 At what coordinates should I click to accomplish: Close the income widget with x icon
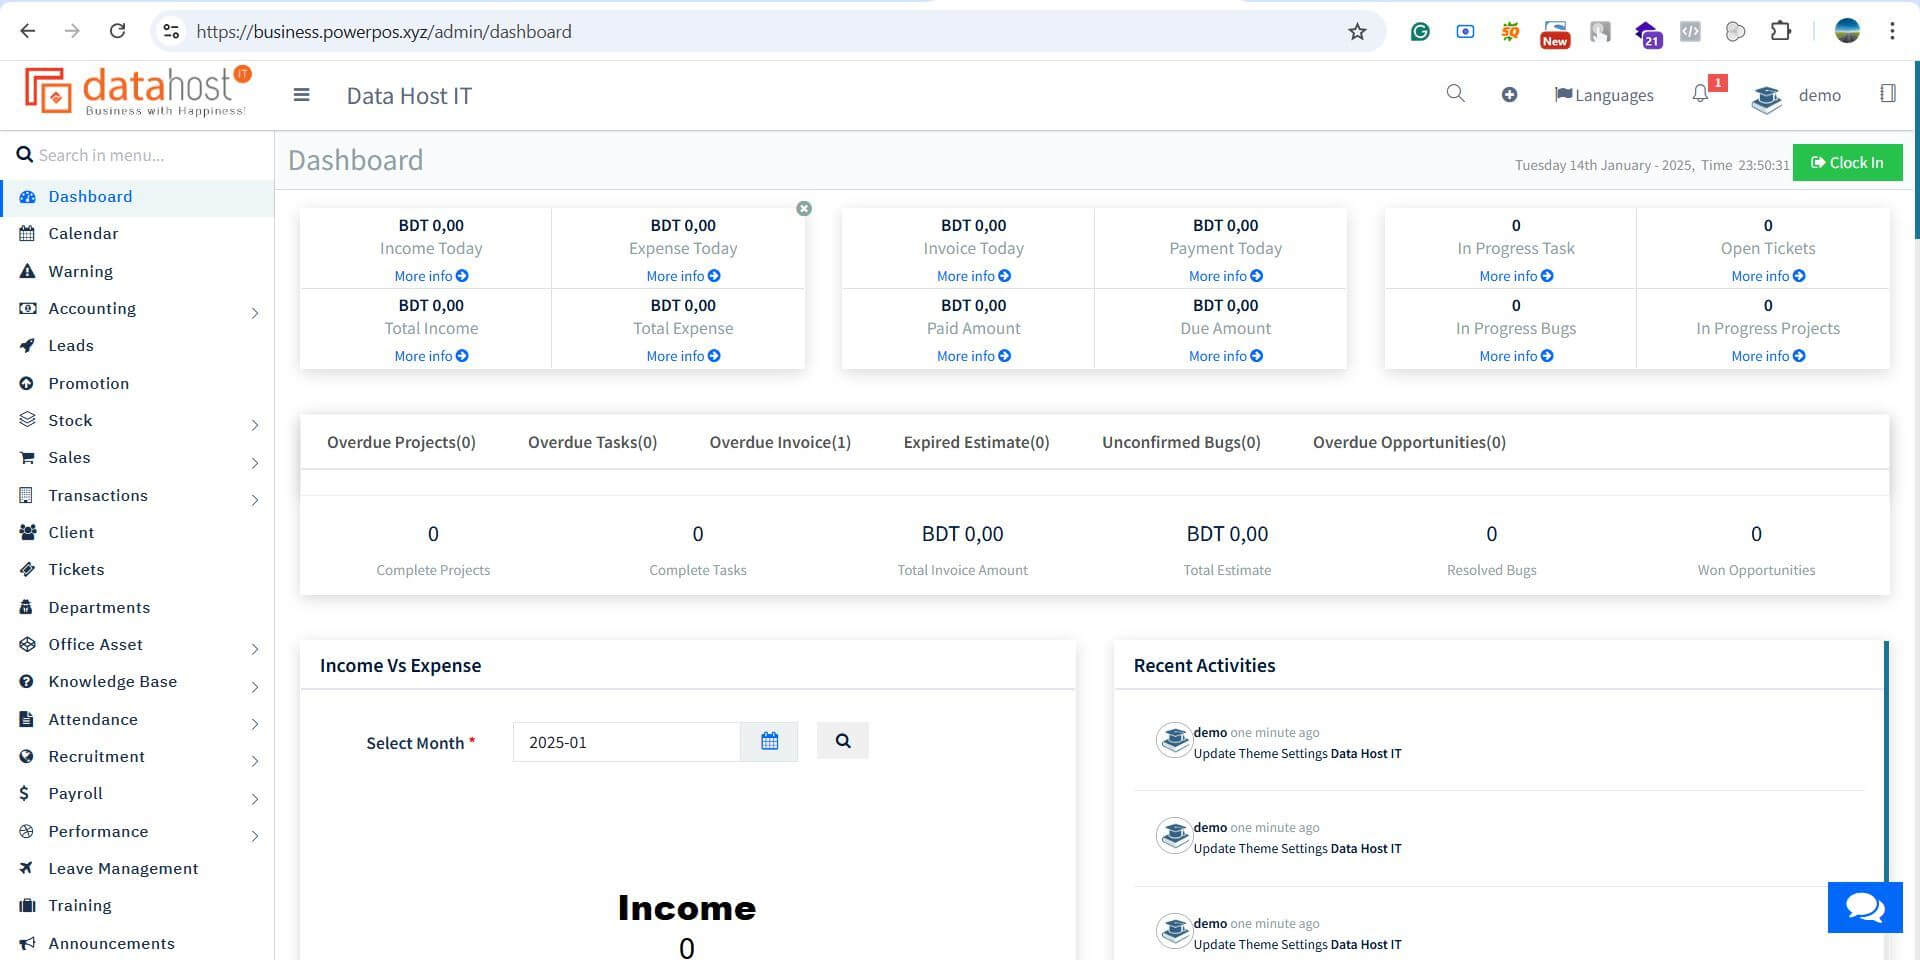click(x=804, y=209)
